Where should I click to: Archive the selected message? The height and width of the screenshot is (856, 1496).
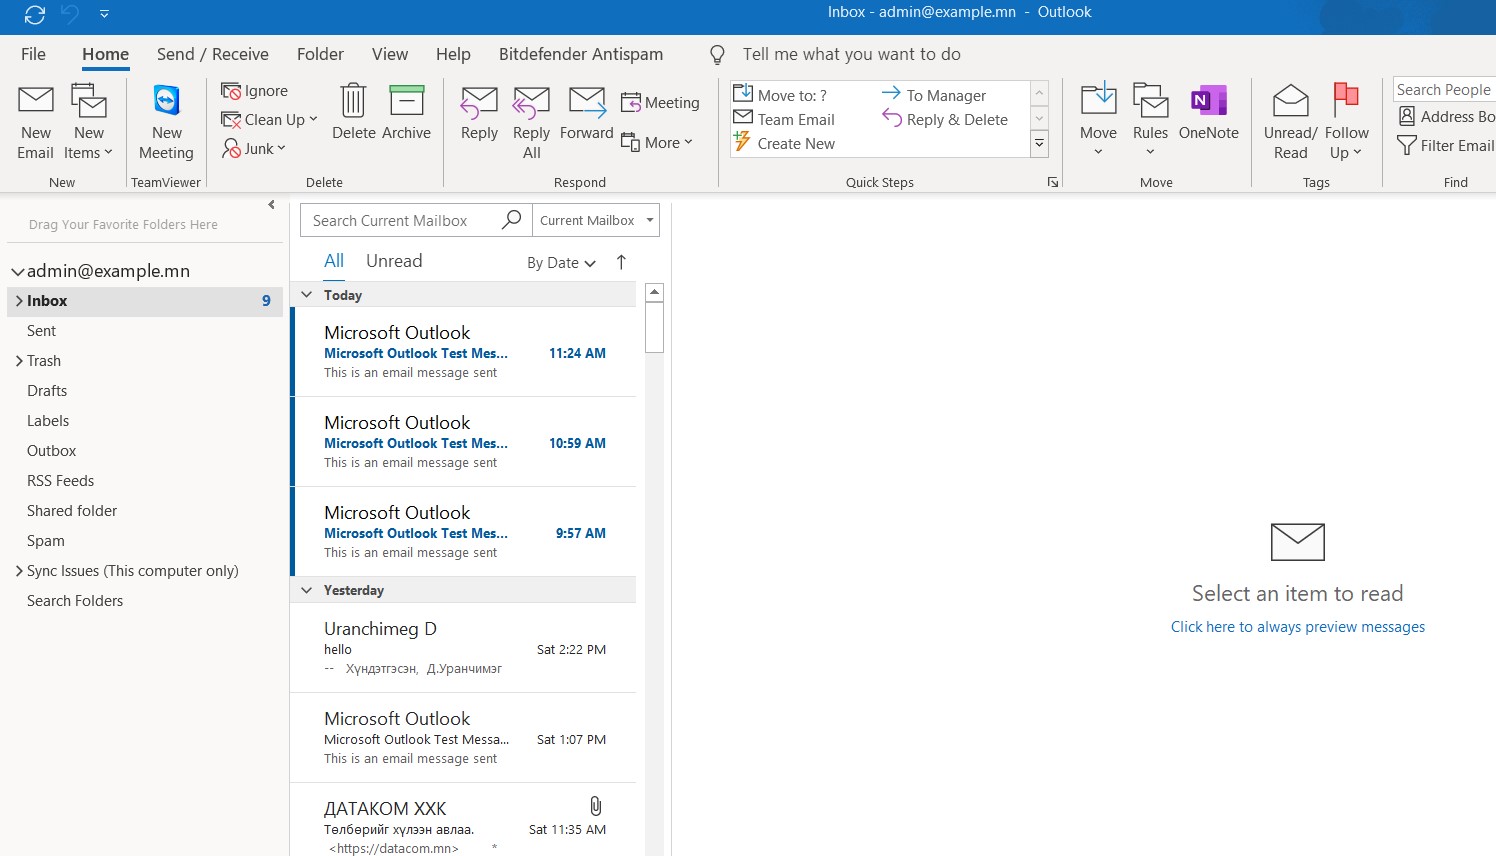[x=406, y=112]
